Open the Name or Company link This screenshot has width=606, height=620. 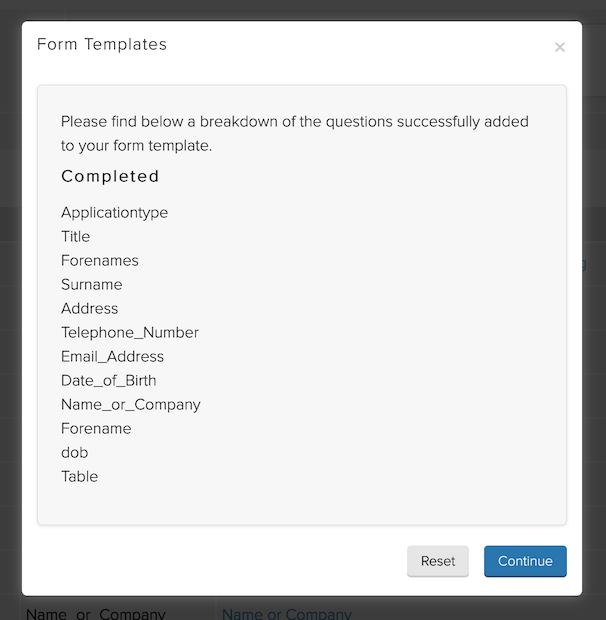click(x=287, y=613)
